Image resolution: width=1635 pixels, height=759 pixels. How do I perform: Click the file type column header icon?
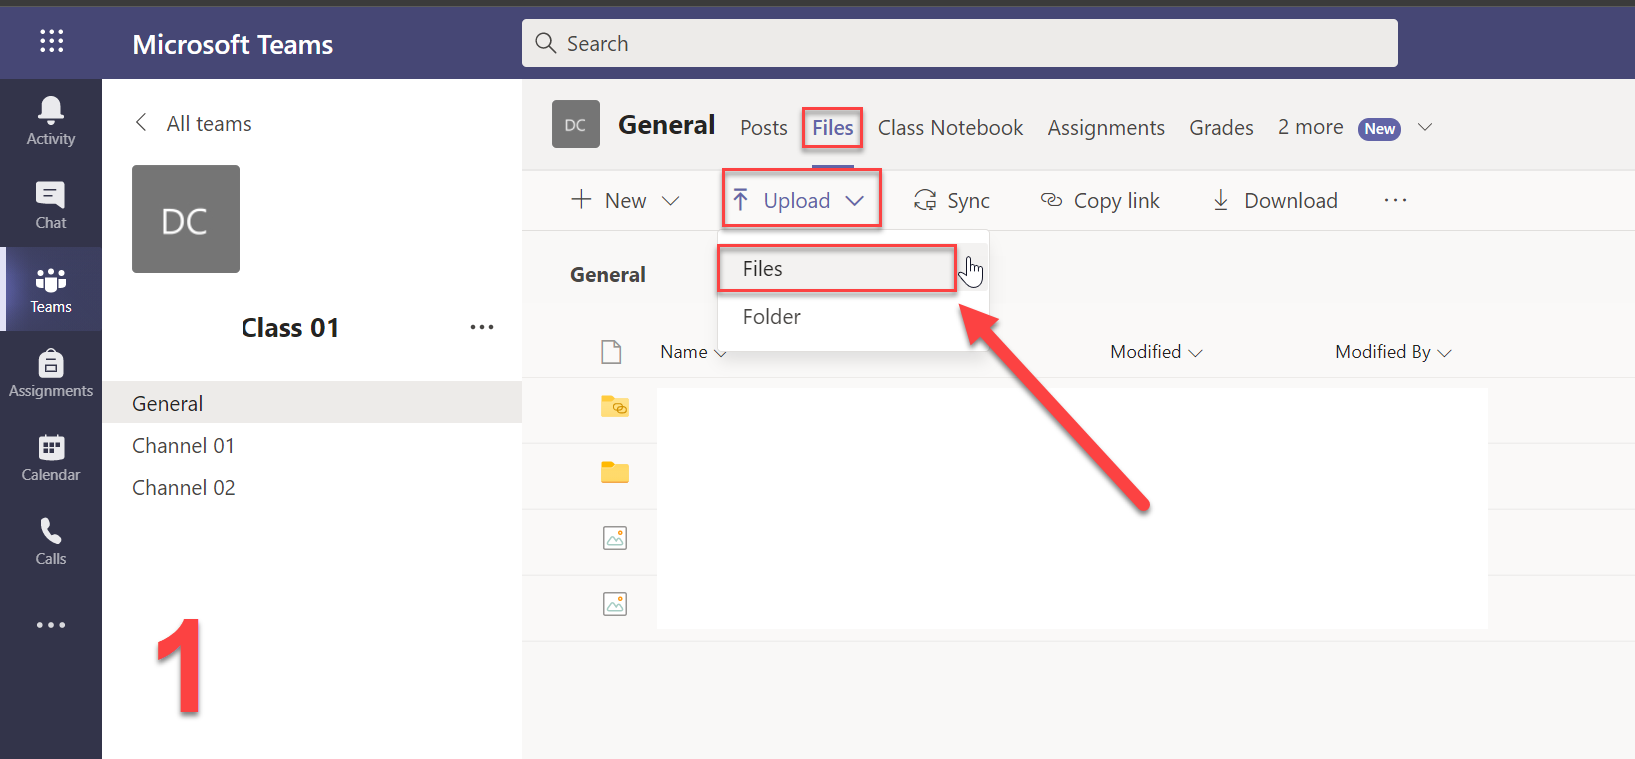(x=611, y=352)
